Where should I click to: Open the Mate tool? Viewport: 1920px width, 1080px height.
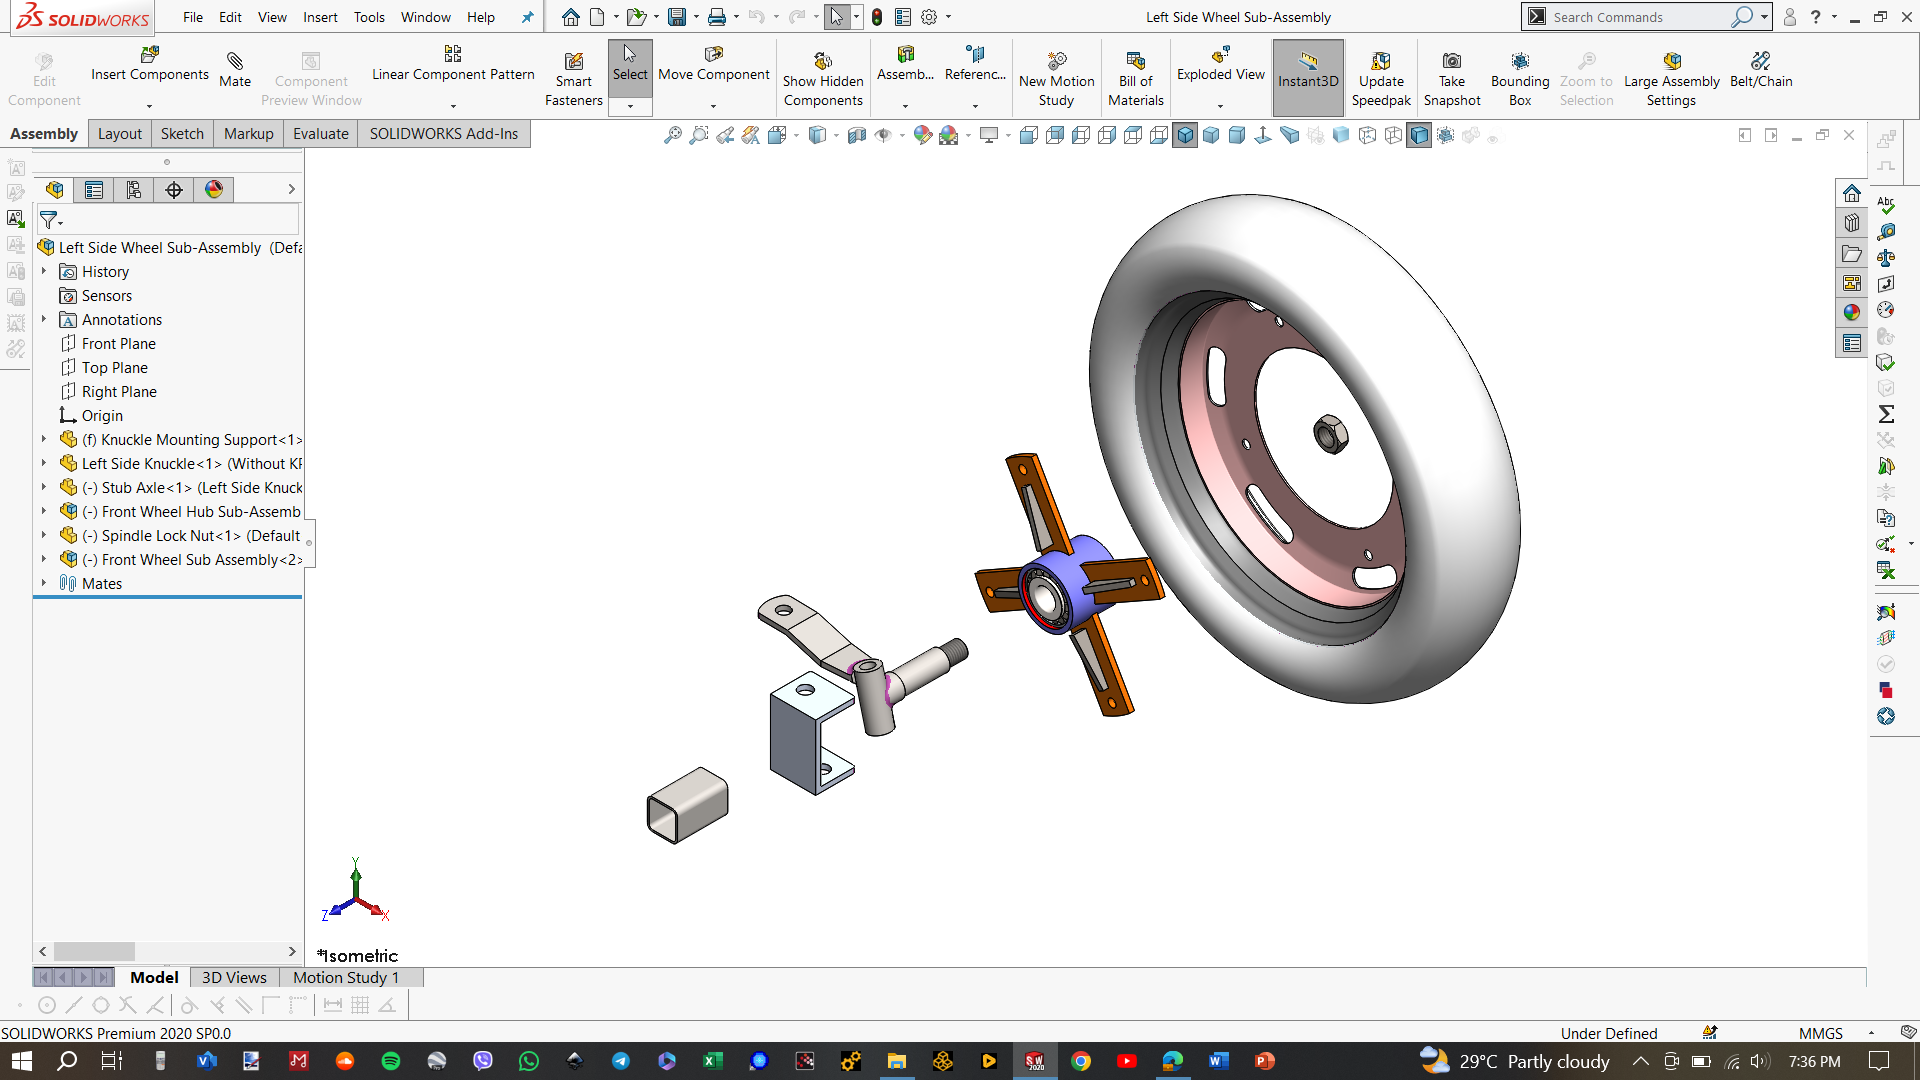click(x=235, y=69)
